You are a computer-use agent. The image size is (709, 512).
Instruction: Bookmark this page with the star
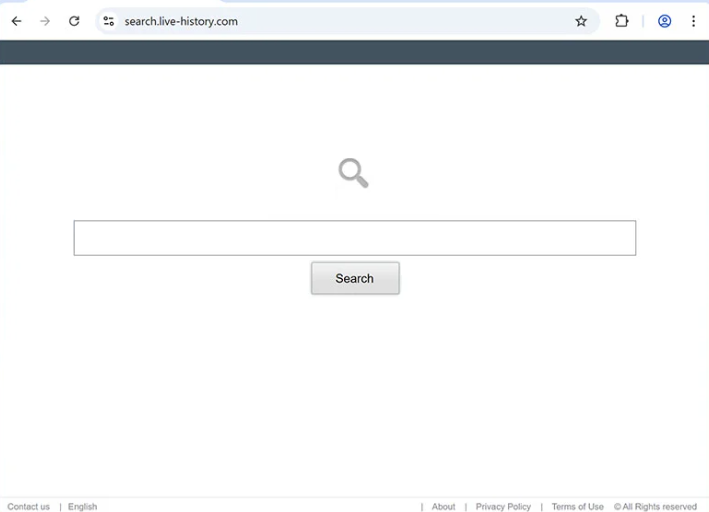(581, 21)
